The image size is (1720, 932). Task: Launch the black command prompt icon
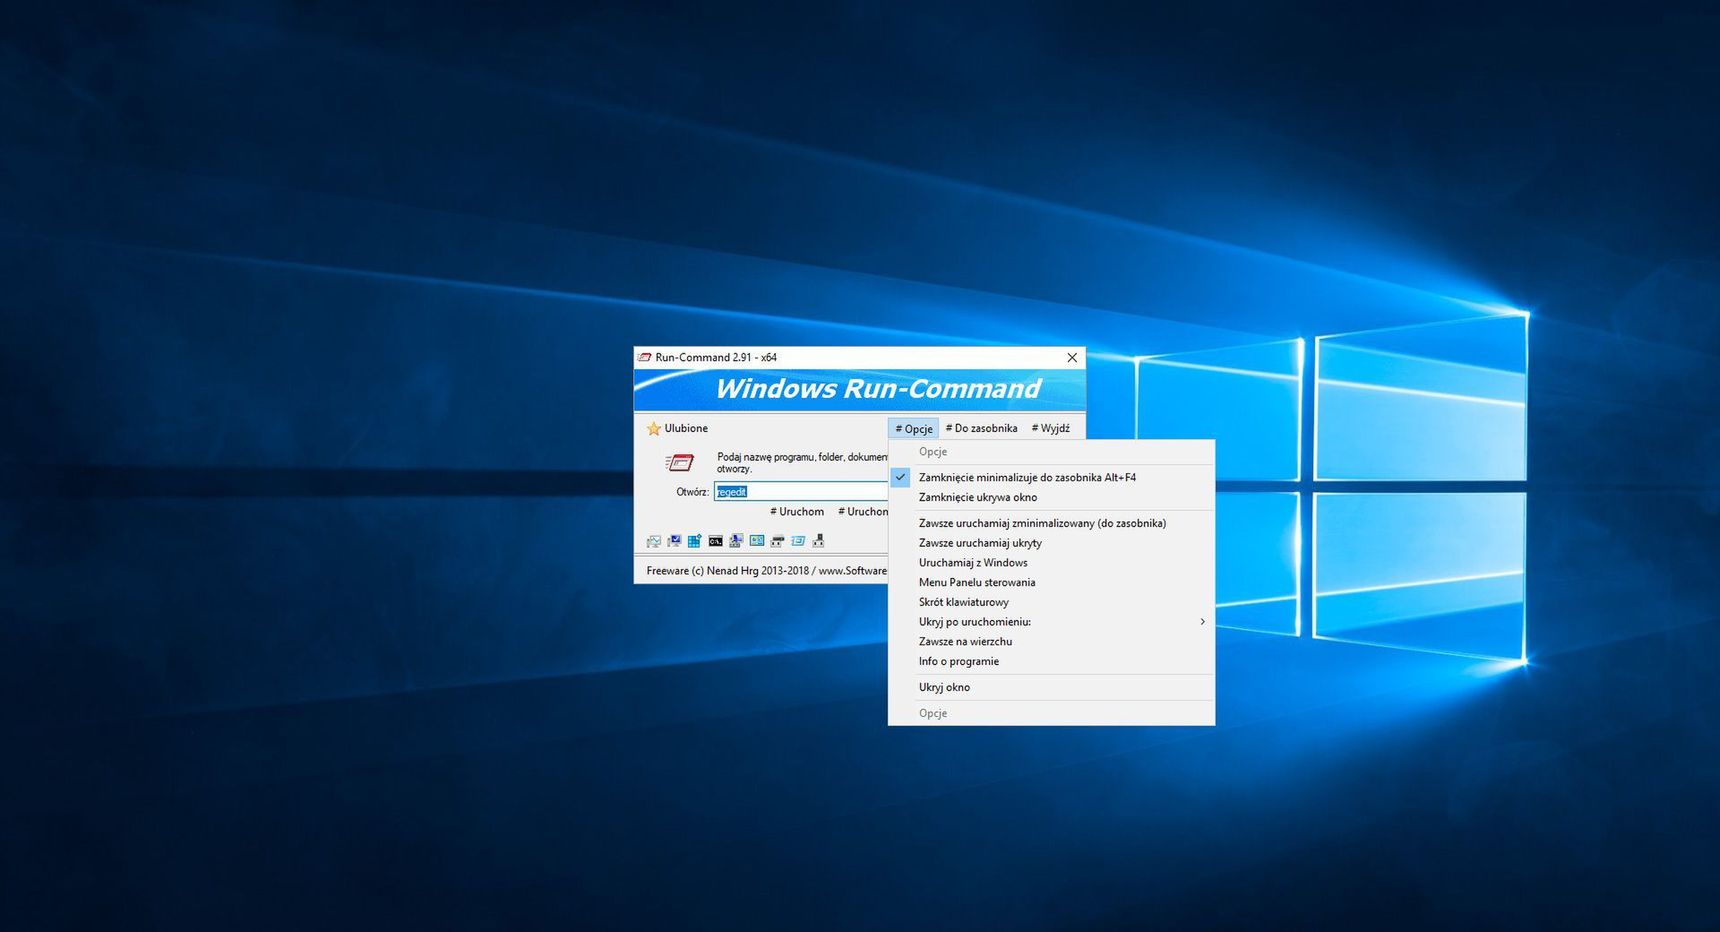(715, 541)
